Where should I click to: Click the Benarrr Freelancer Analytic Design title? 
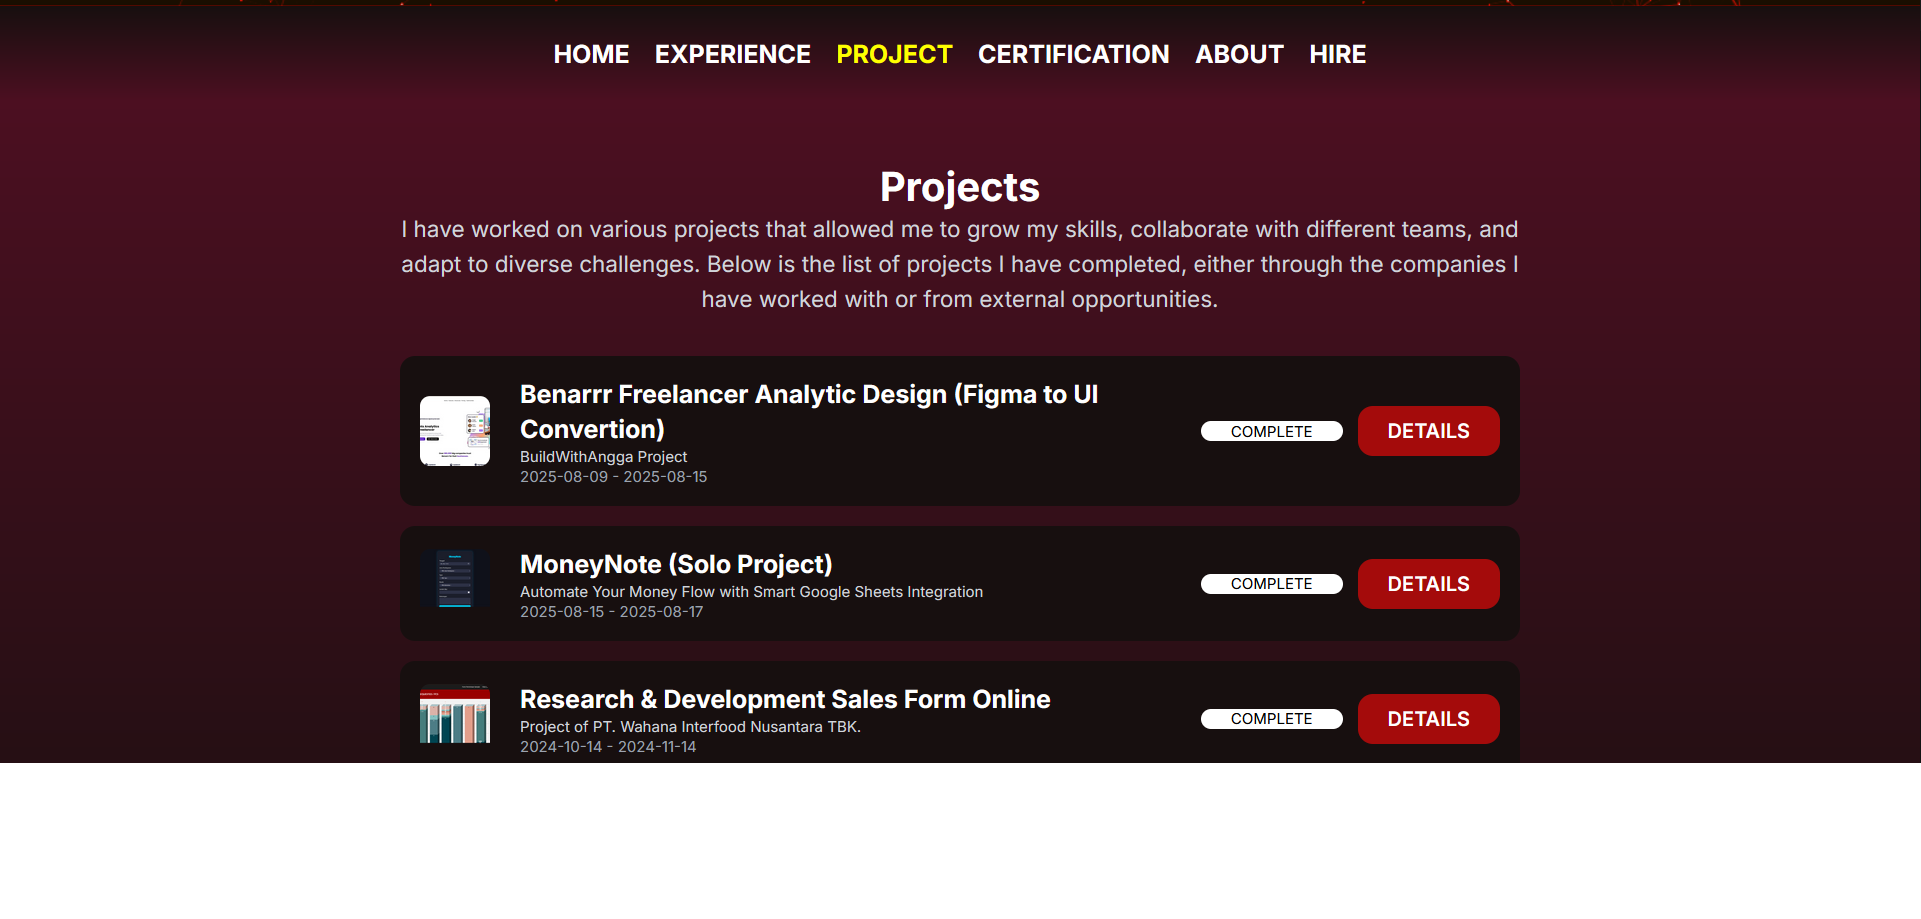(808, 411)
